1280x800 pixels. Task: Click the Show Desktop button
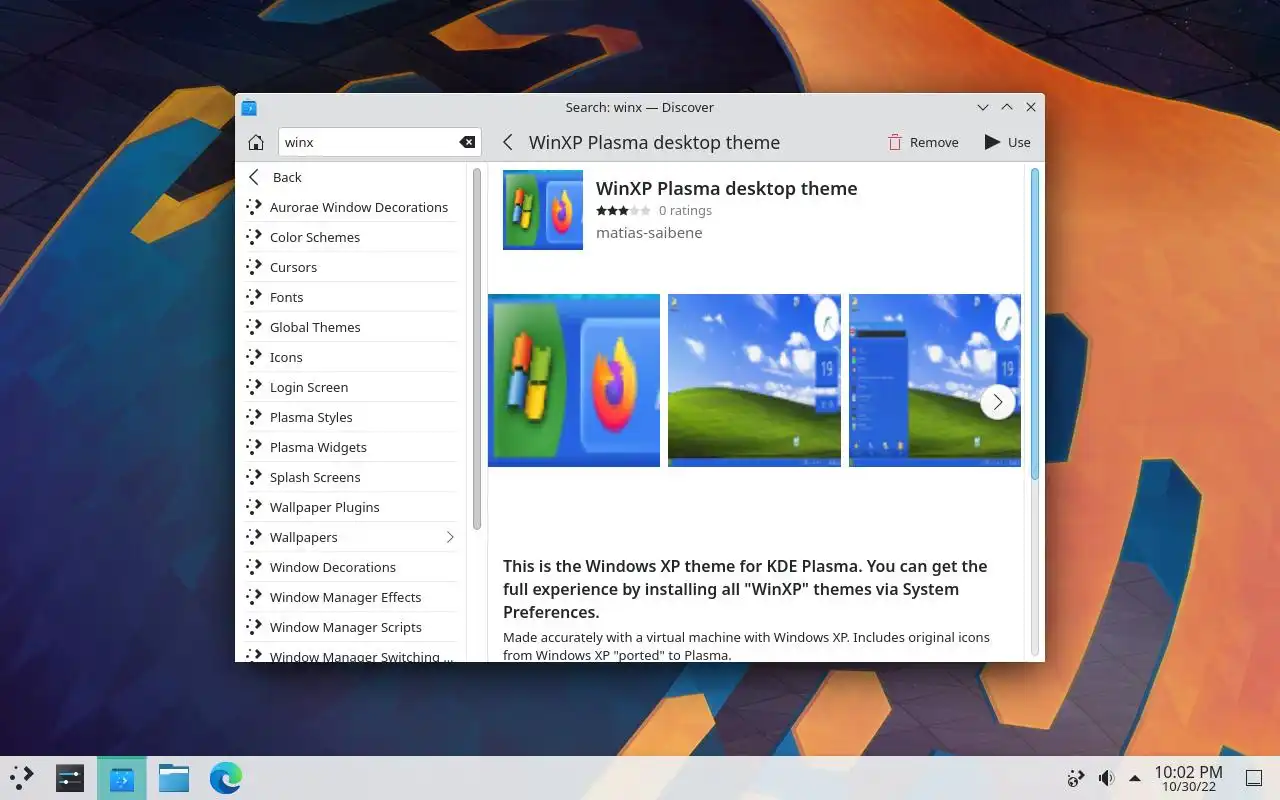pos(1254,778)
